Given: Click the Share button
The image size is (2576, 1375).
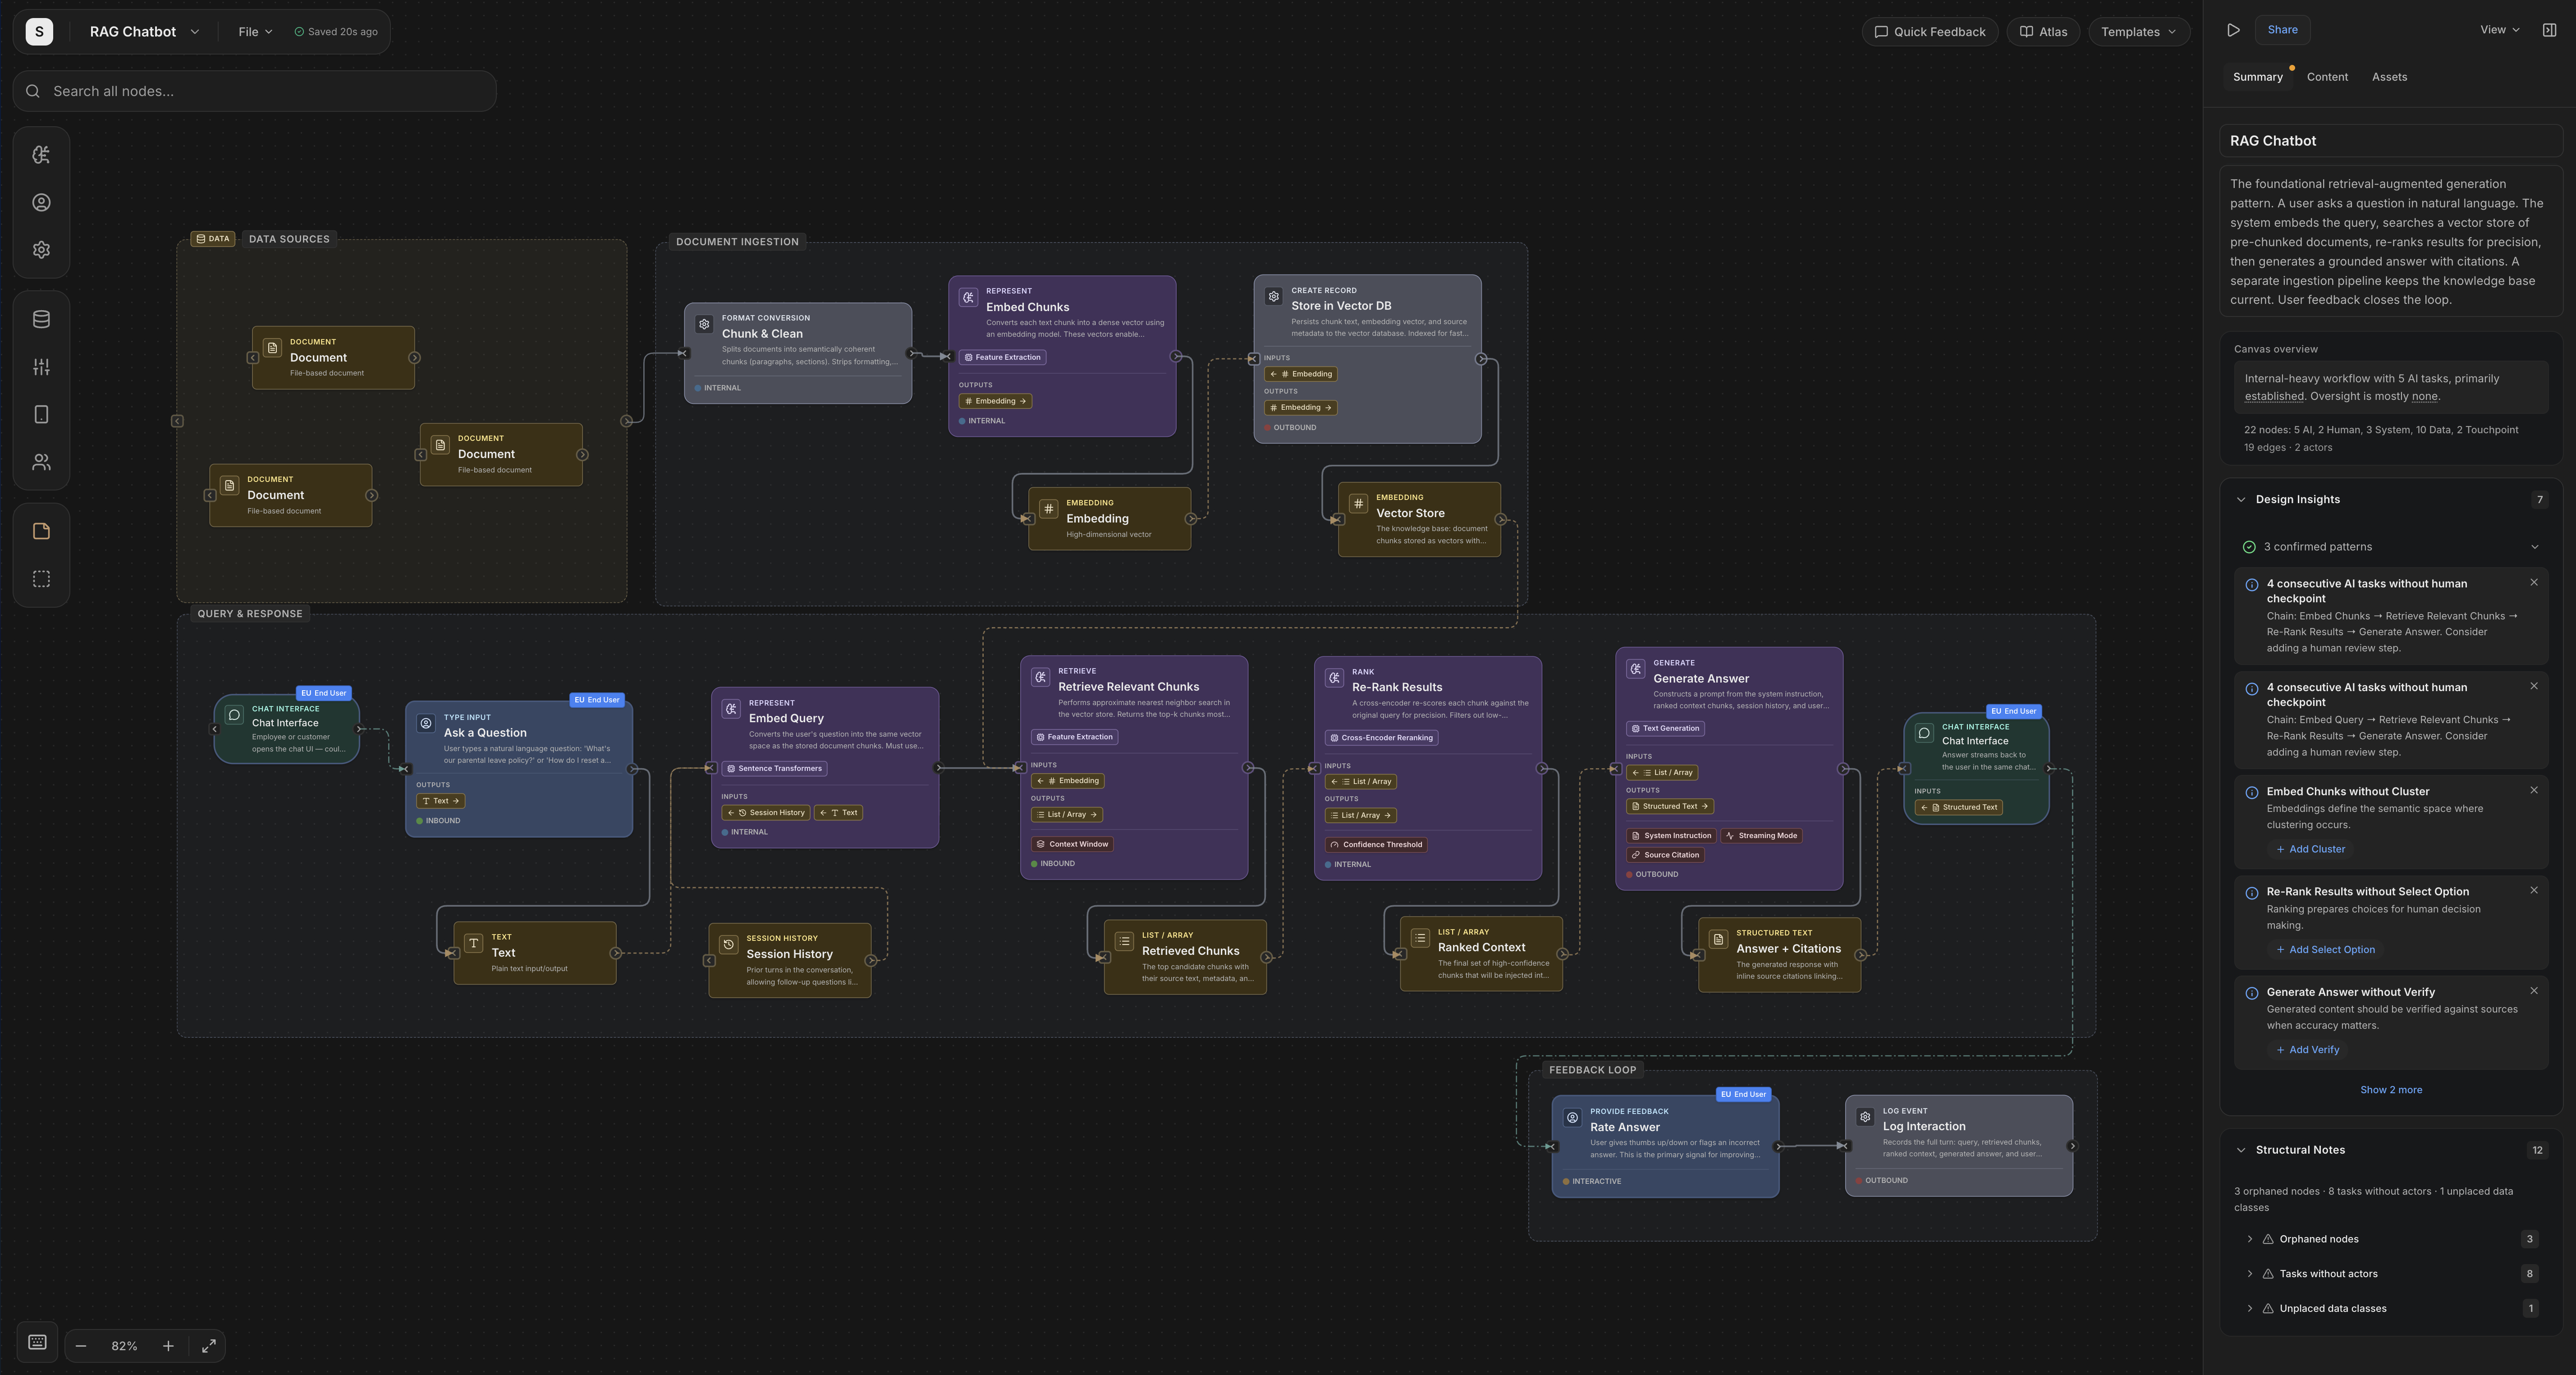Looking at the screenshot, I should [x=2282, y=29].
